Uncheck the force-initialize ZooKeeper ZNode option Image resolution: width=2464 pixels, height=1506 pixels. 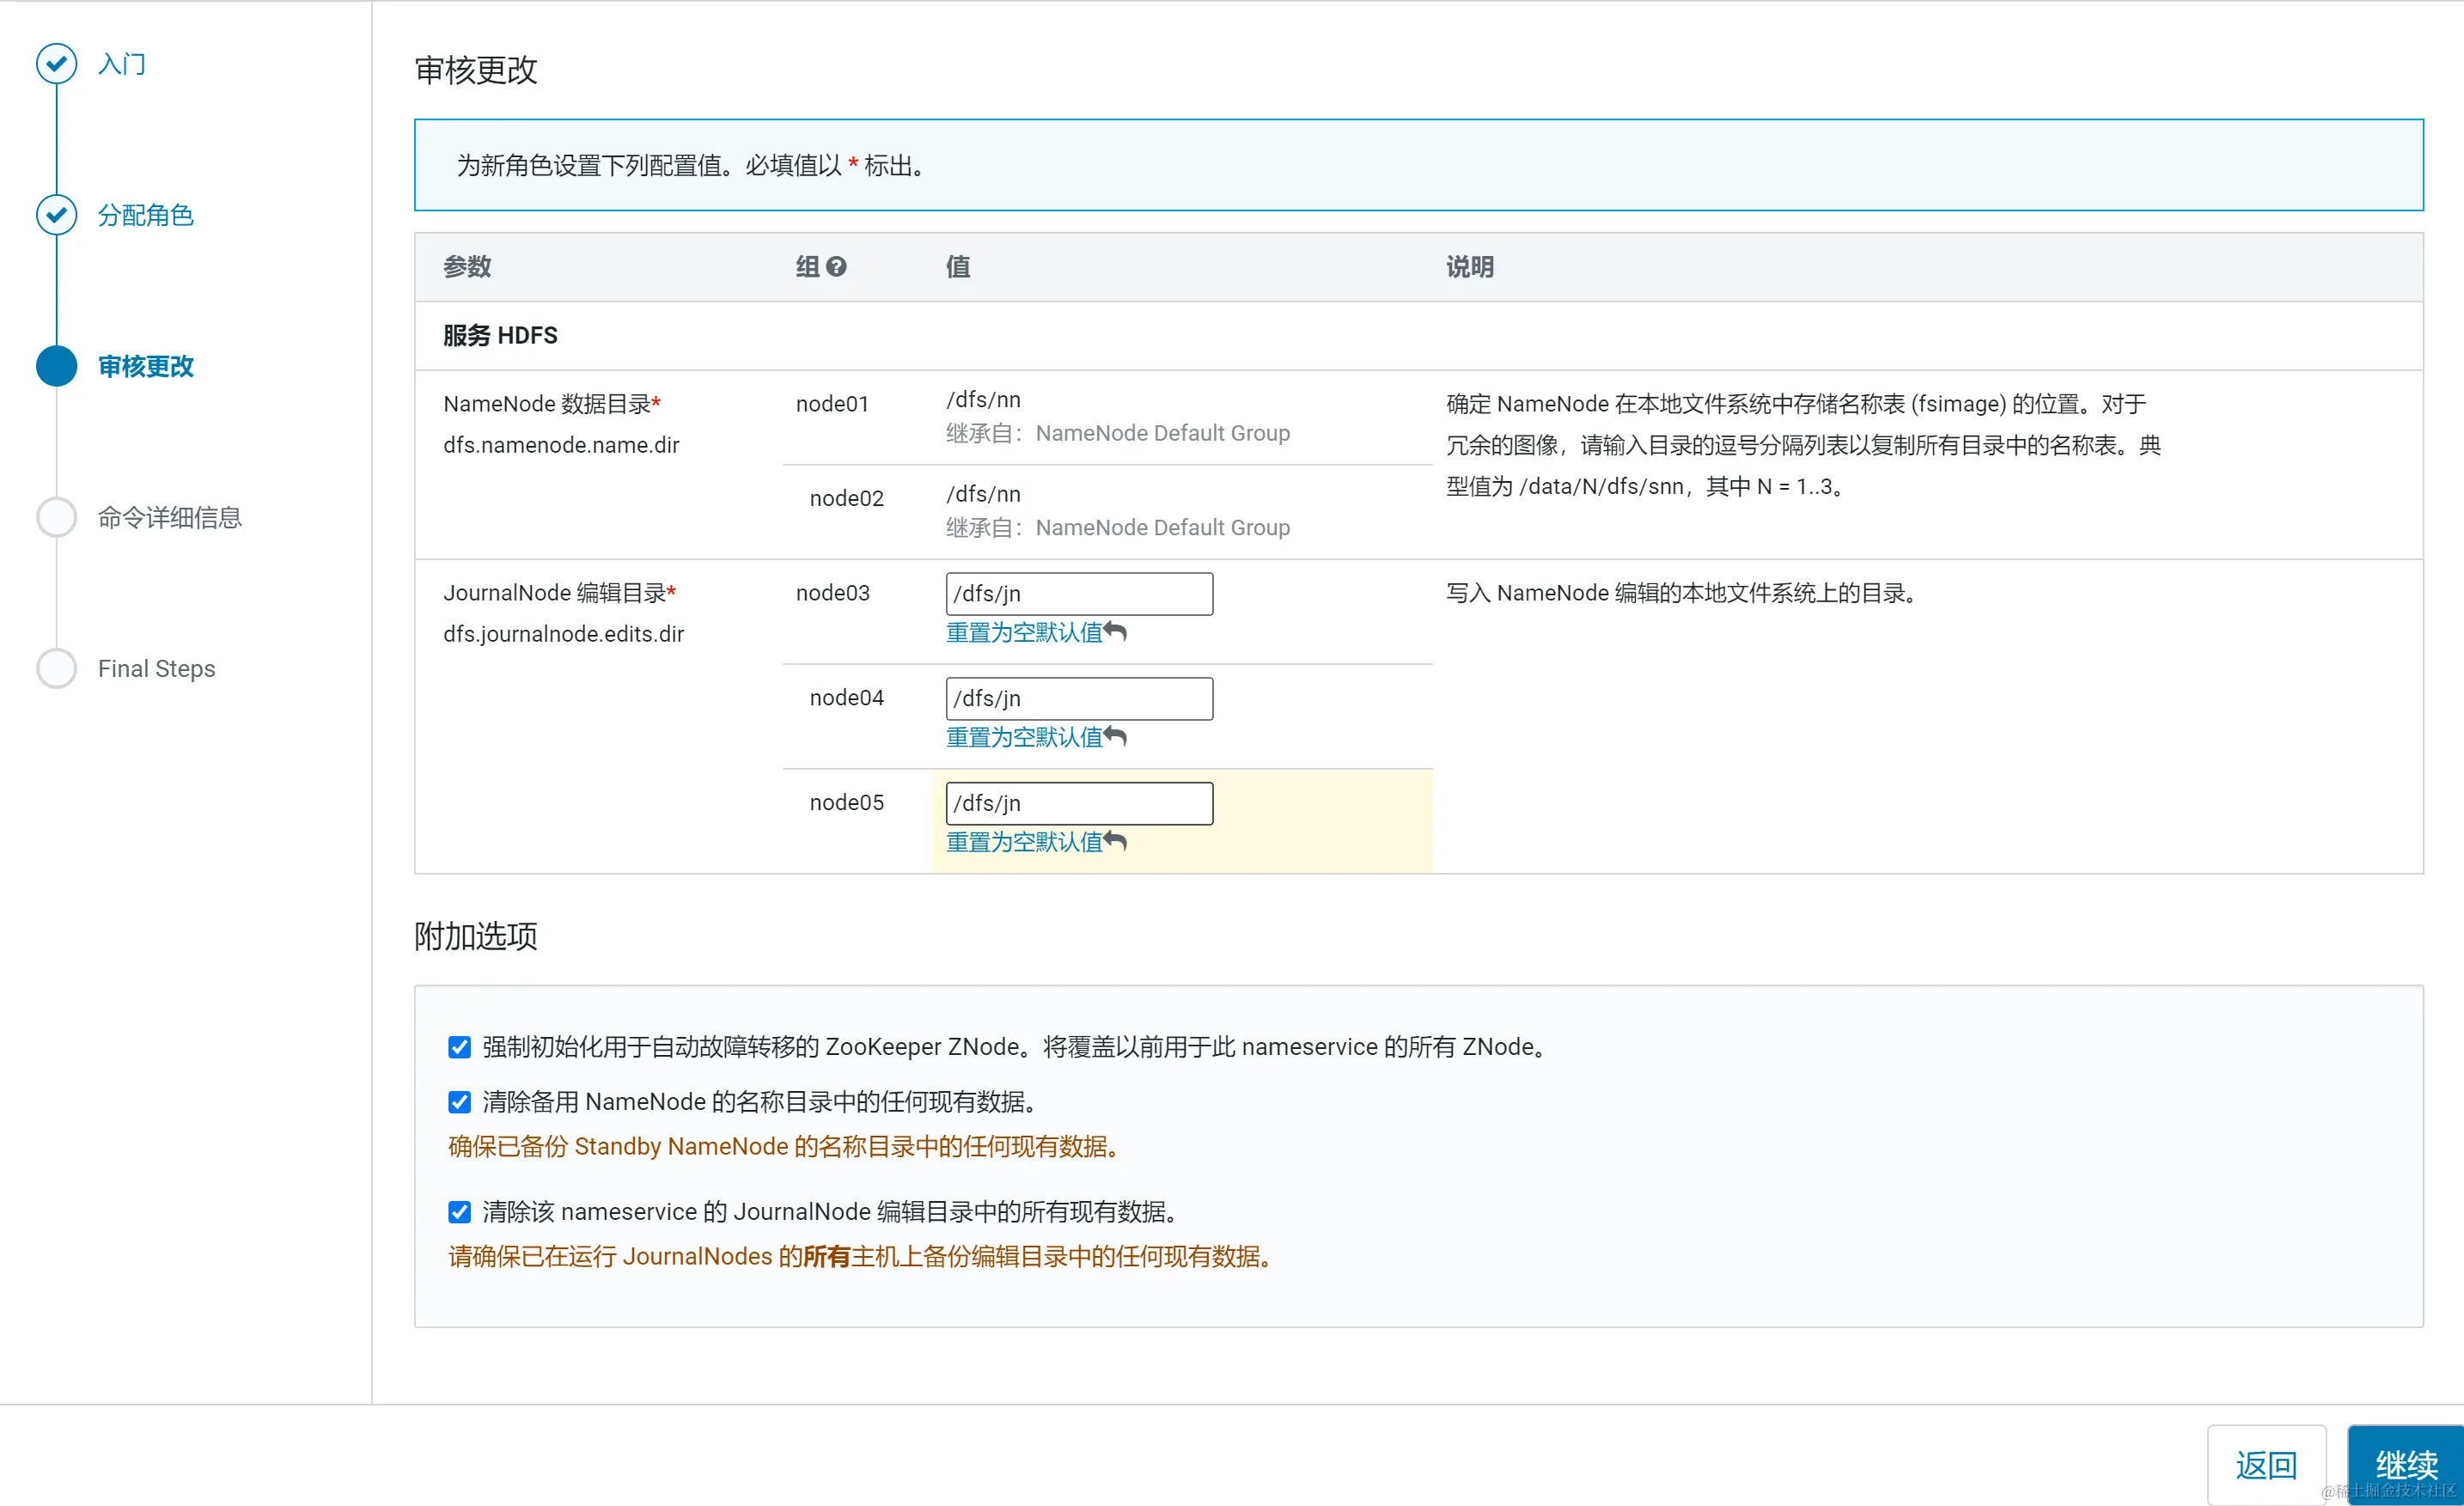click(459, 1047)
